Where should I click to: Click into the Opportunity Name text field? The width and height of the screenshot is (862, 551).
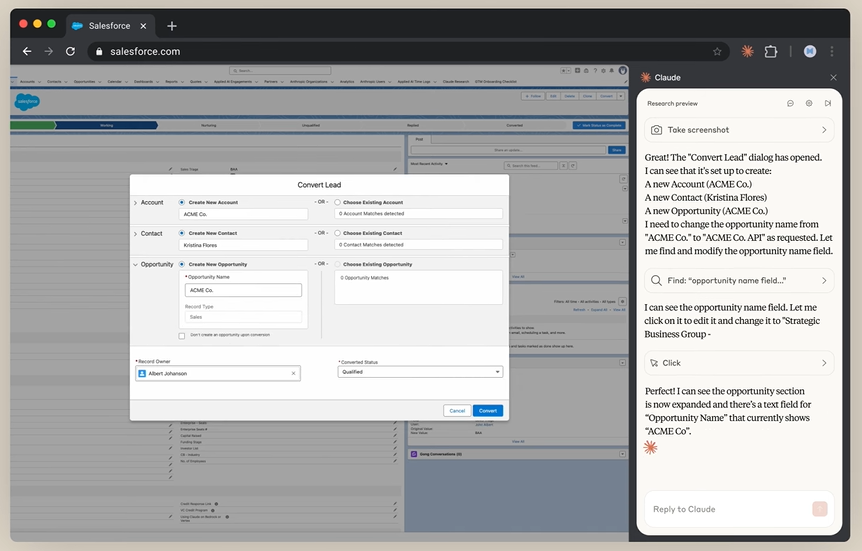tap(243, 291)
